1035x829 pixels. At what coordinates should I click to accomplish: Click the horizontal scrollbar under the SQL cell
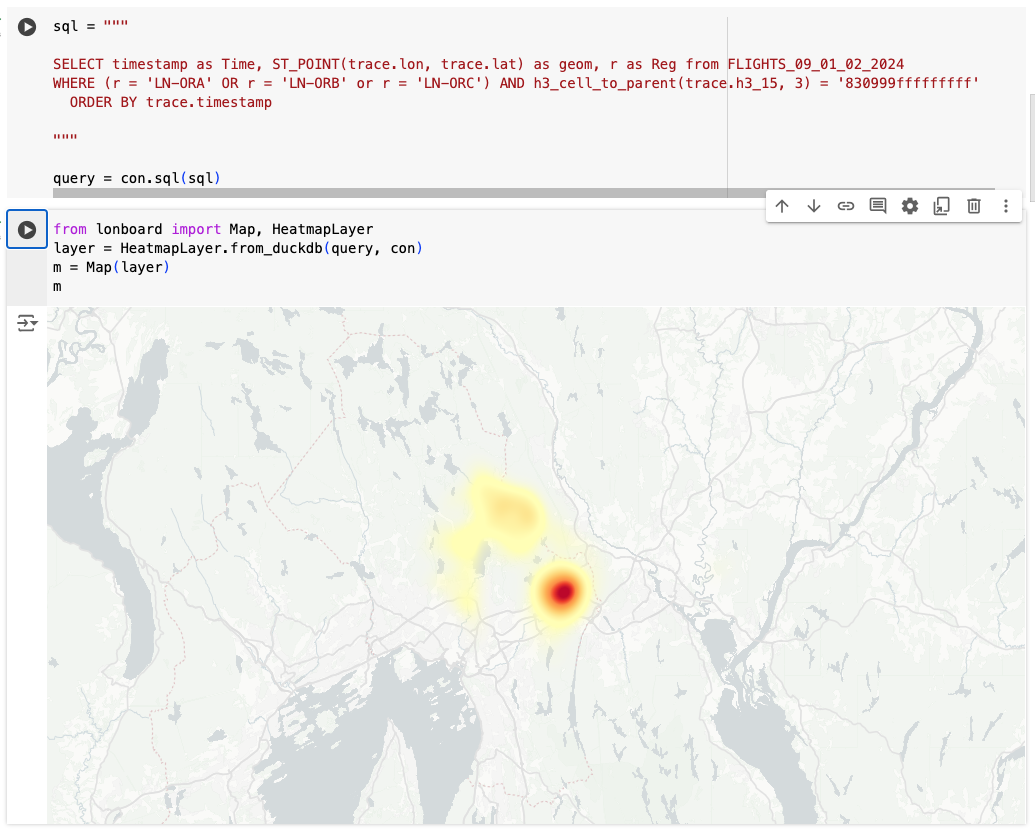pyautogui.click(x=400, y=192)
